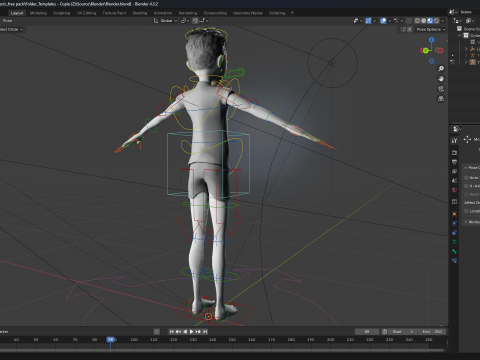This screenshot has height=360, width=480.
Task: Click the Move tool icon in properties panel
Action: [467, 139]
